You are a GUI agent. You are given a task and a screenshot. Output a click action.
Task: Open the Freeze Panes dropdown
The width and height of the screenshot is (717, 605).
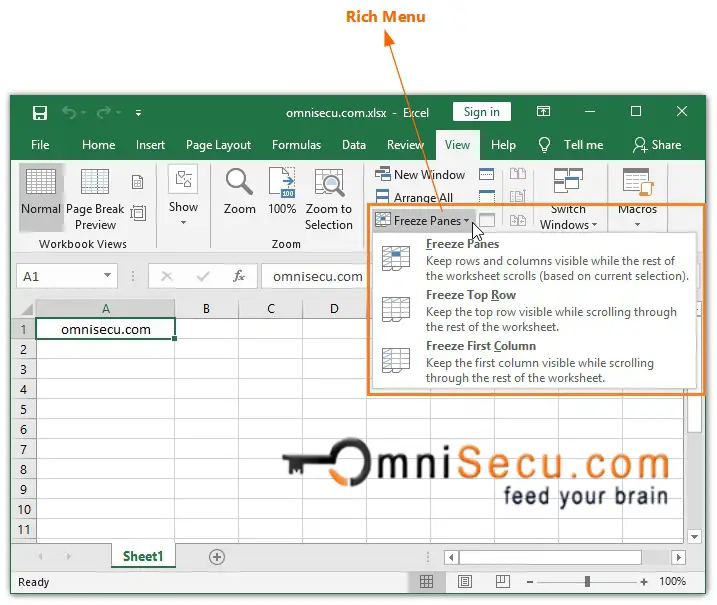[423, 220]
